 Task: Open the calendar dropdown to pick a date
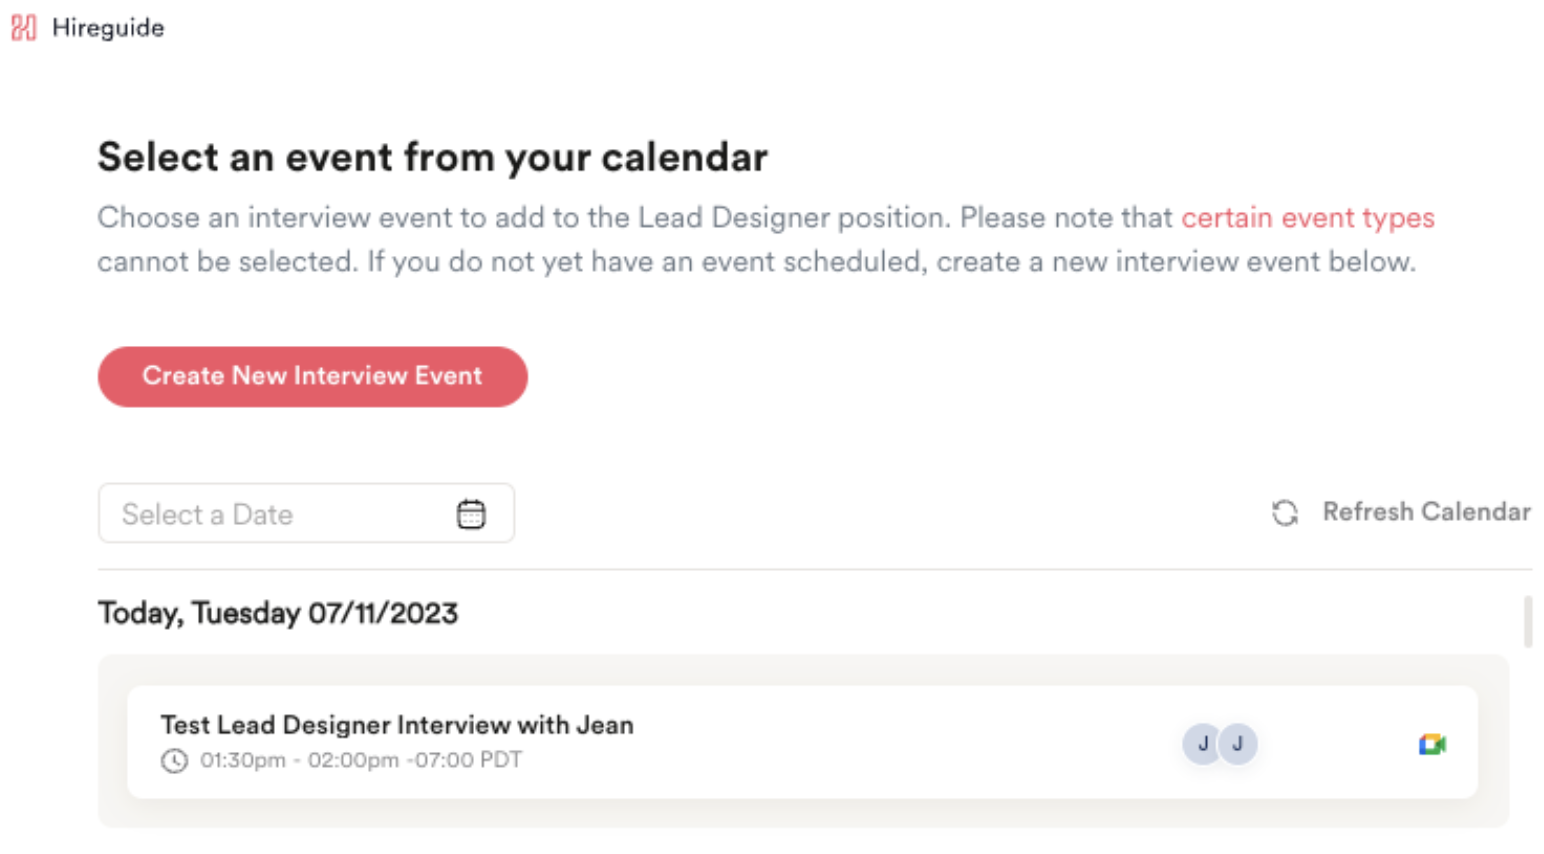[x=470, y=512]
